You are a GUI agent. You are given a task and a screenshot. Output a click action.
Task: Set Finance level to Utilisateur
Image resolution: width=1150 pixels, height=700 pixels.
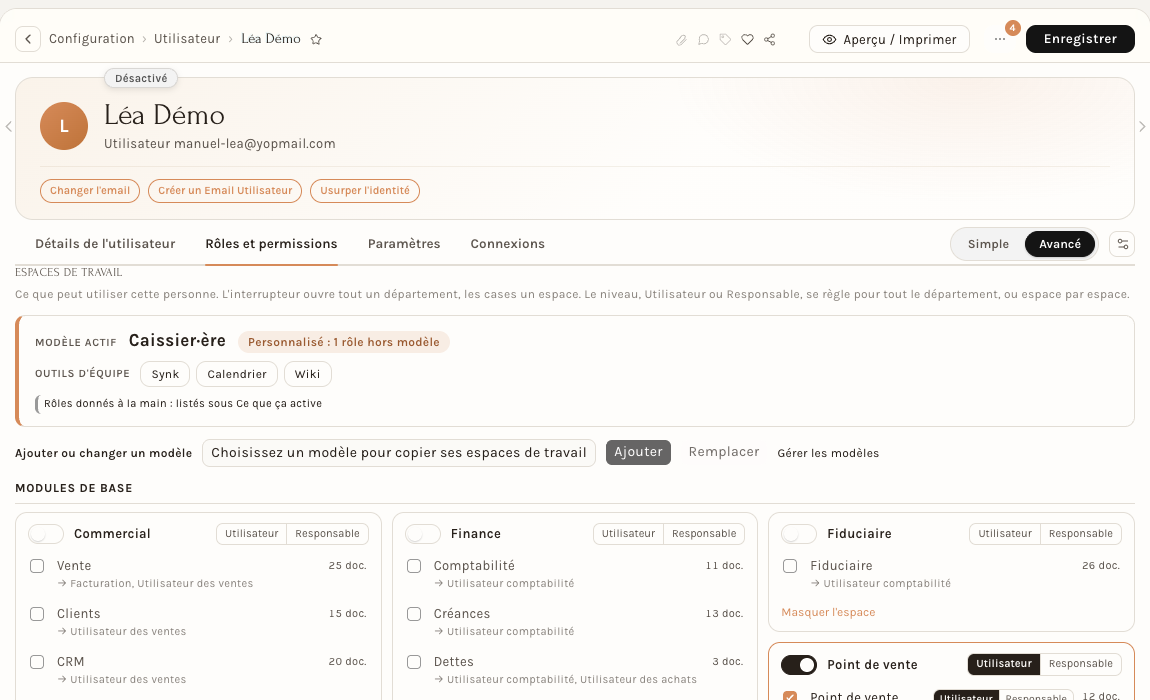click(x=629, y=534)
